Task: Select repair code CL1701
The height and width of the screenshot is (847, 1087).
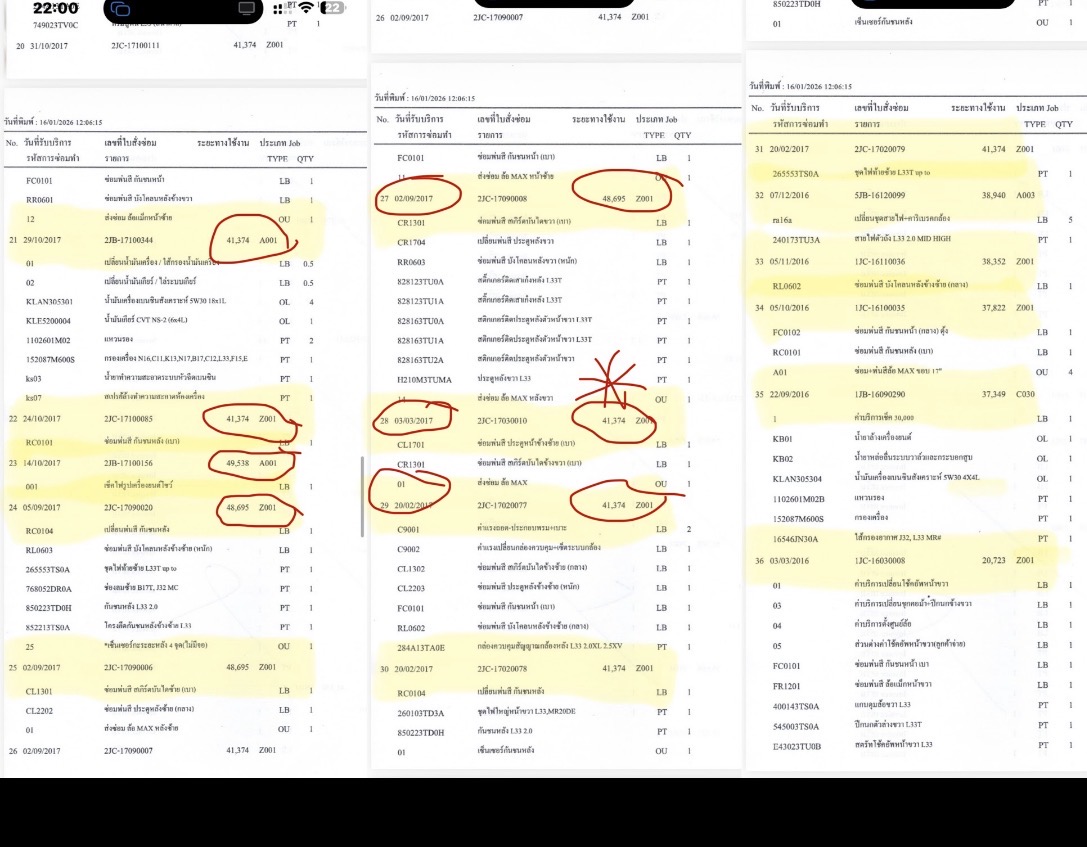Action: pyautogui.click(x=411, y=445)
